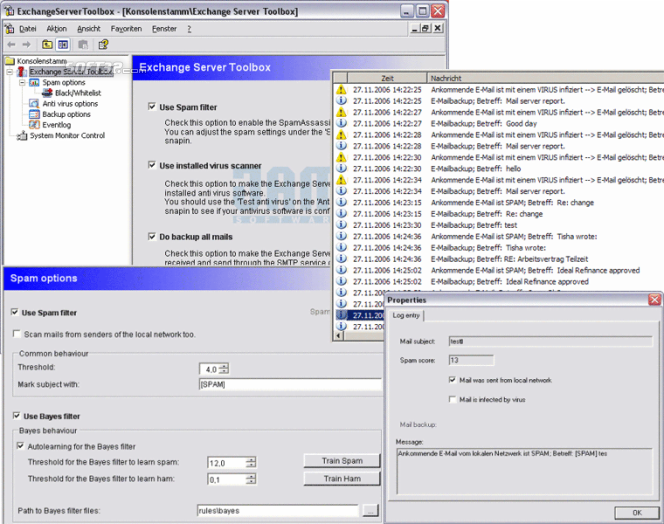Click the Spam score field showing 13
The image size is (664, 524).
(x=471, y=360)
